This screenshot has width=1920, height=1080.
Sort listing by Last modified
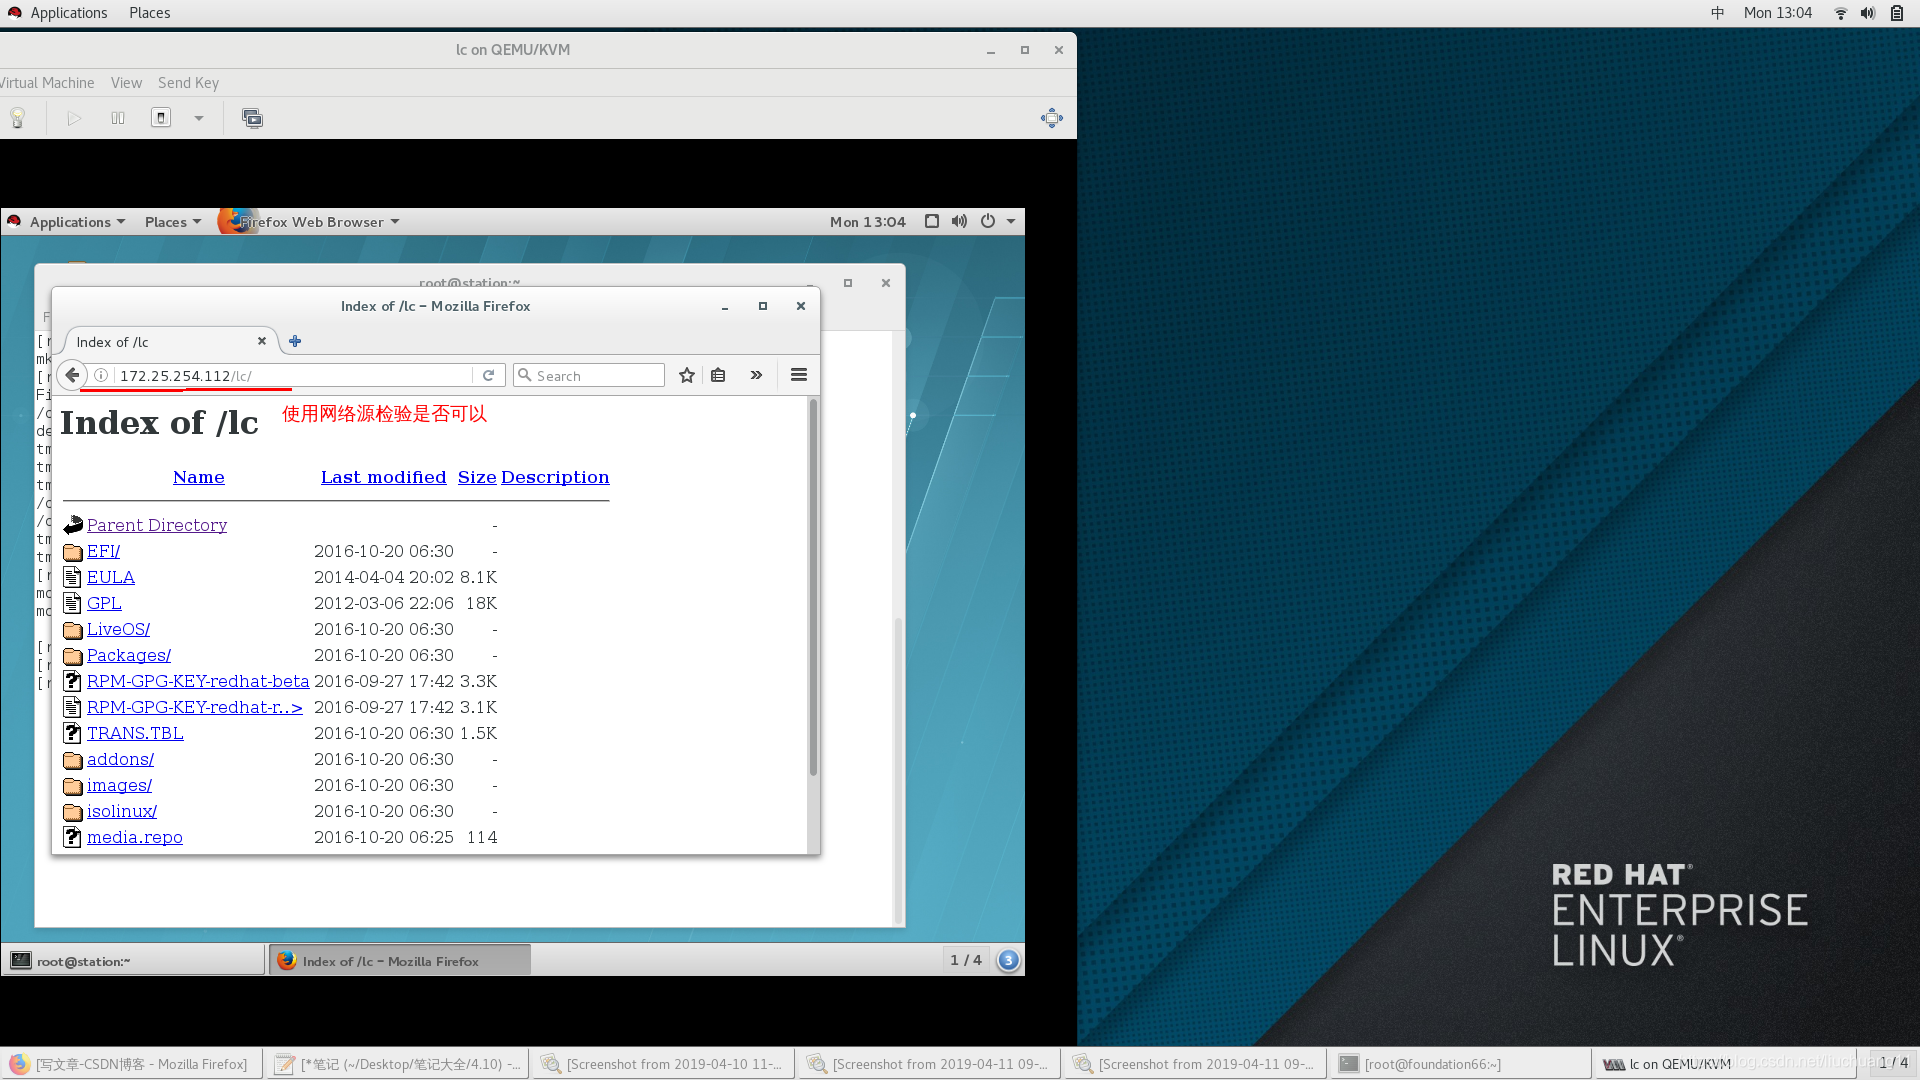click(384, 477)
